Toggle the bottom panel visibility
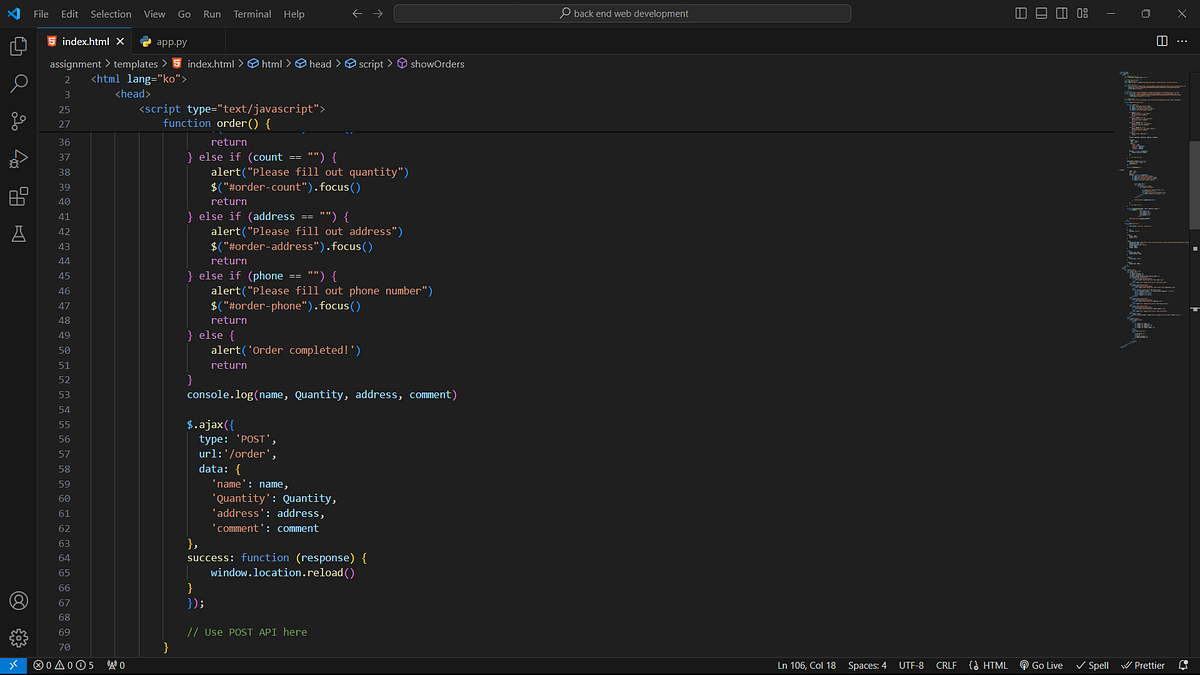 [x=1040, y=13]
